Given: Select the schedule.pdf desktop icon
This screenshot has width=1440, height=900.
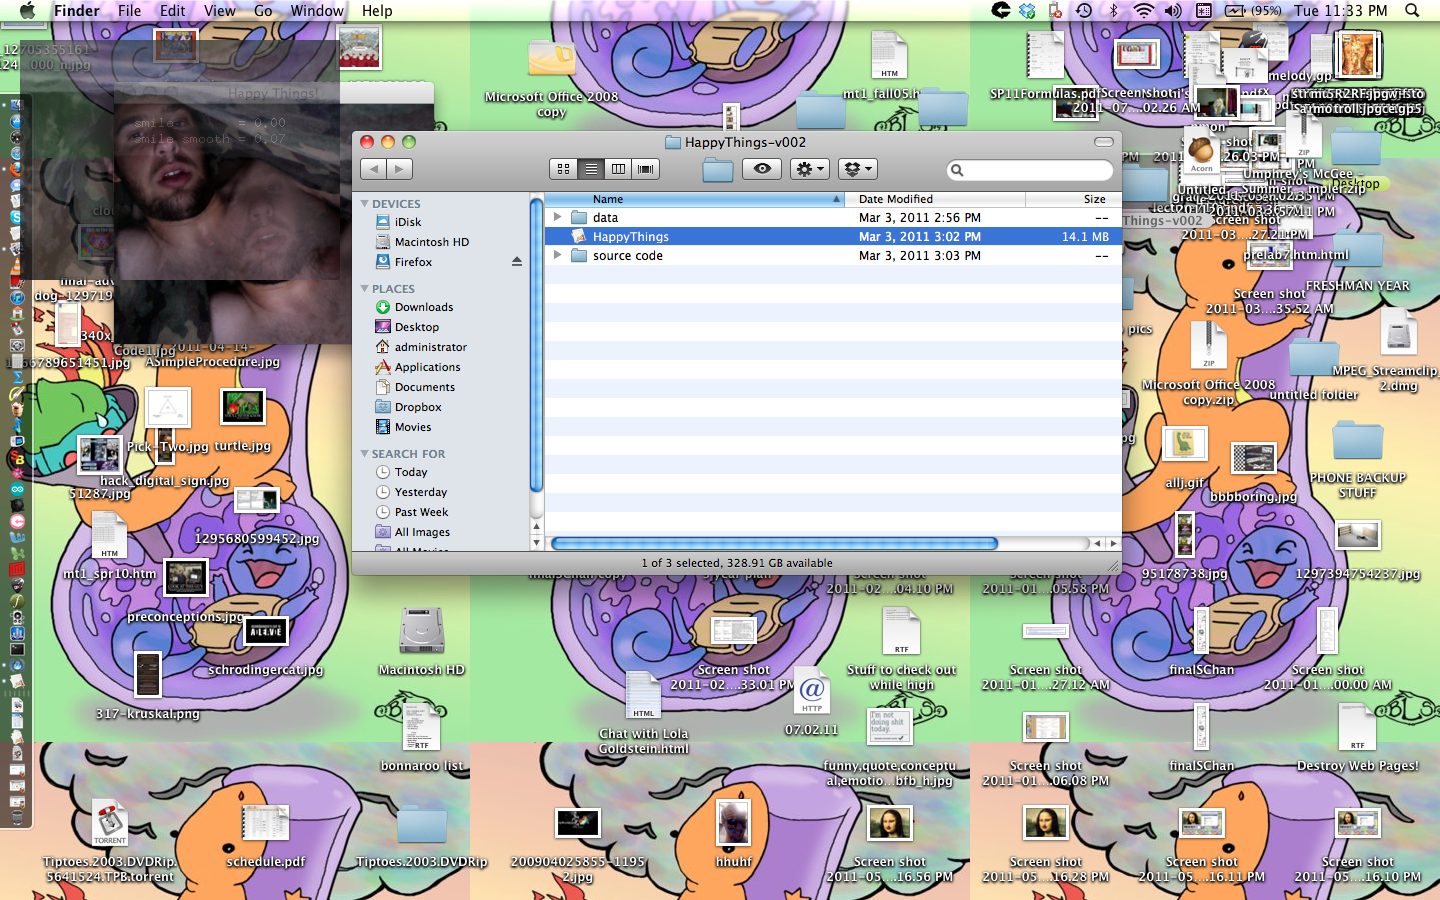Looking at the screenshot, I should click(266, 825).
